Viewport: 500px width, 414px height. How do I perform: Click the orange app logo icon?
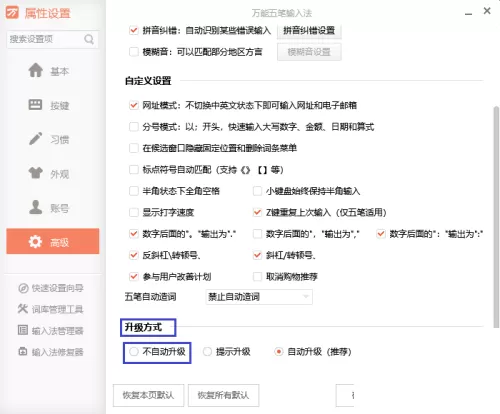pyautogui.click(x=12, y=13)
